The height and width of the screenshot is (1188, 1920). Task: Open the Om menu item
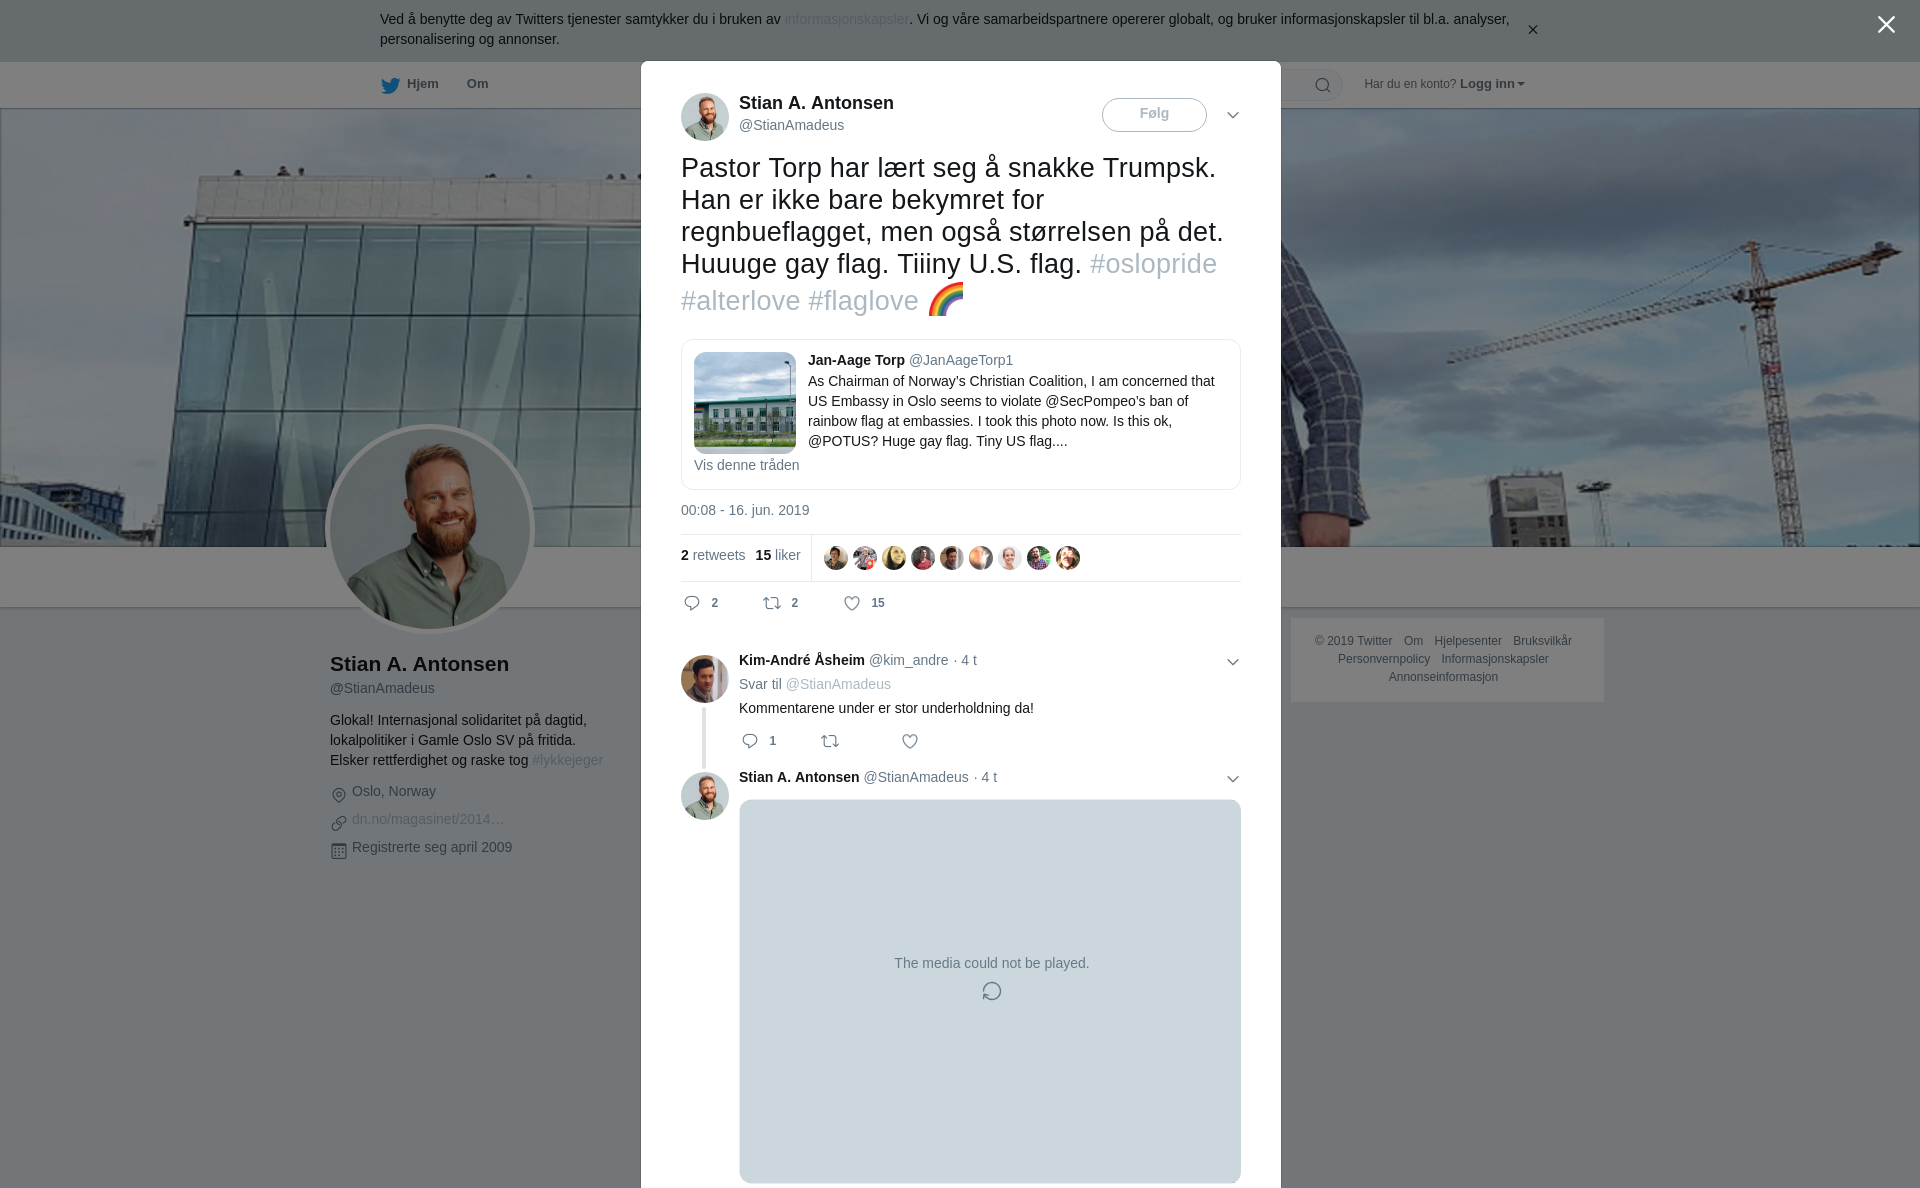click(x=477, y=84)
